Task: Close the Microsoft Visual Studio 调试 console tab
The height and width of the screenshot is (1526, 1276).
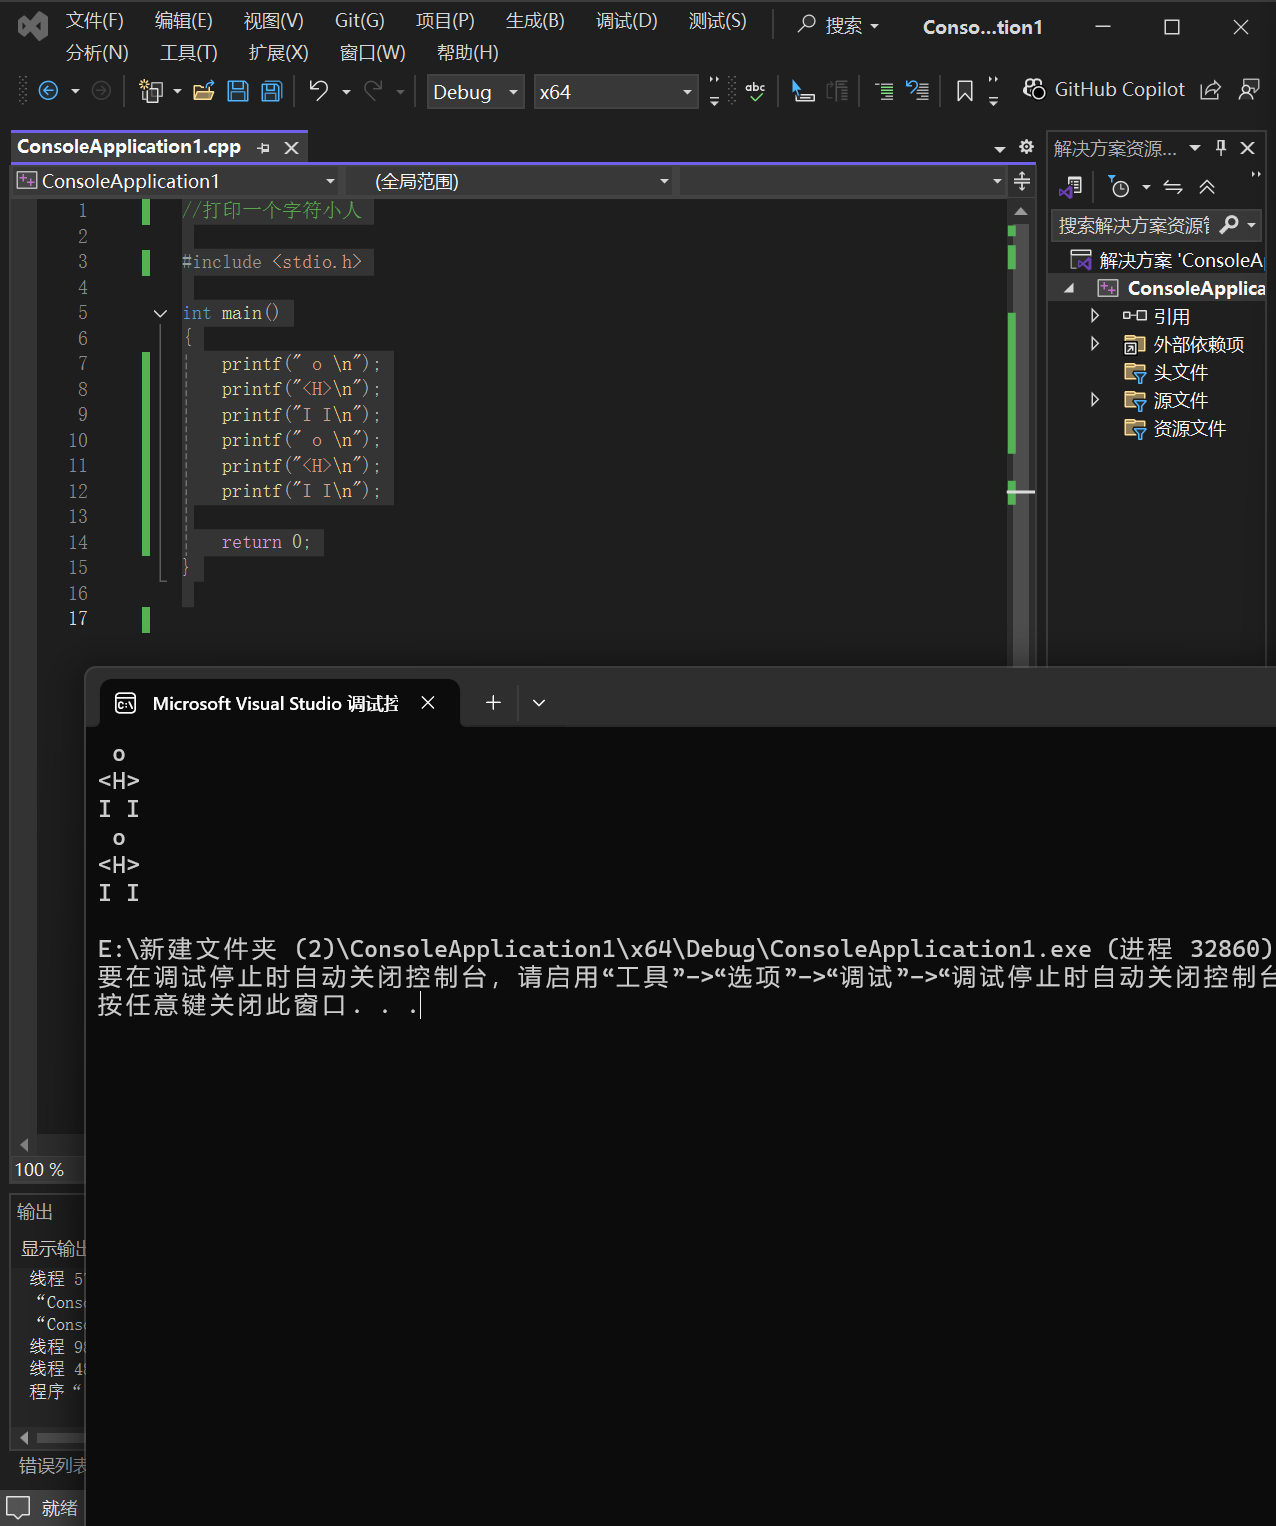Action: click(x=428, y=703)
